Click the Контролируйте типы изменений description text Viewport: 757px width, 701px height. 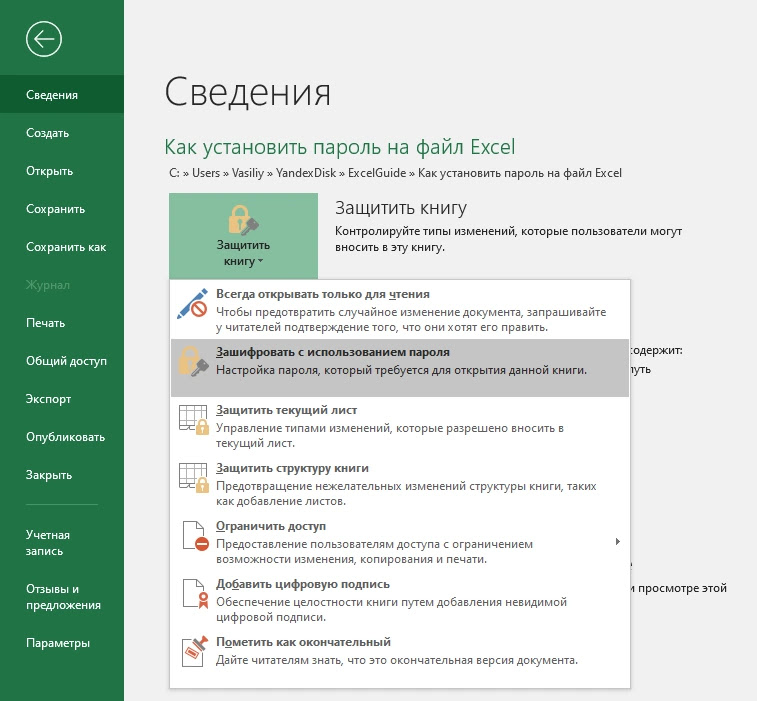(x=508, y=239)
